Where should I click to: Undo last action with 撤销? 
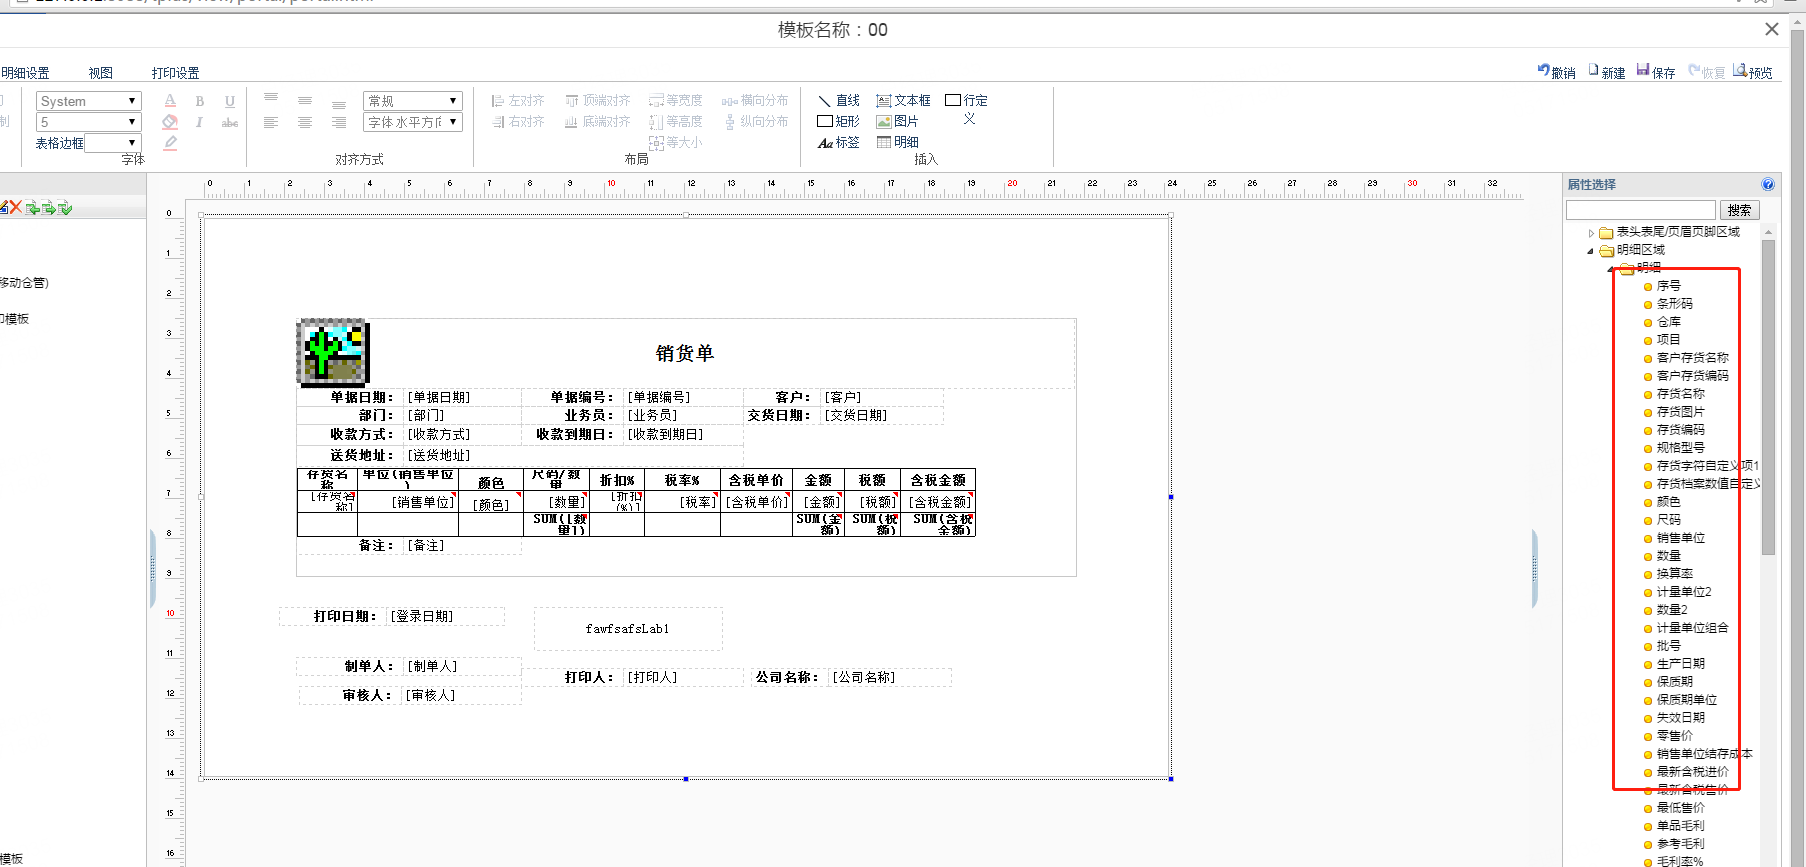click(x=1556, y=72)
